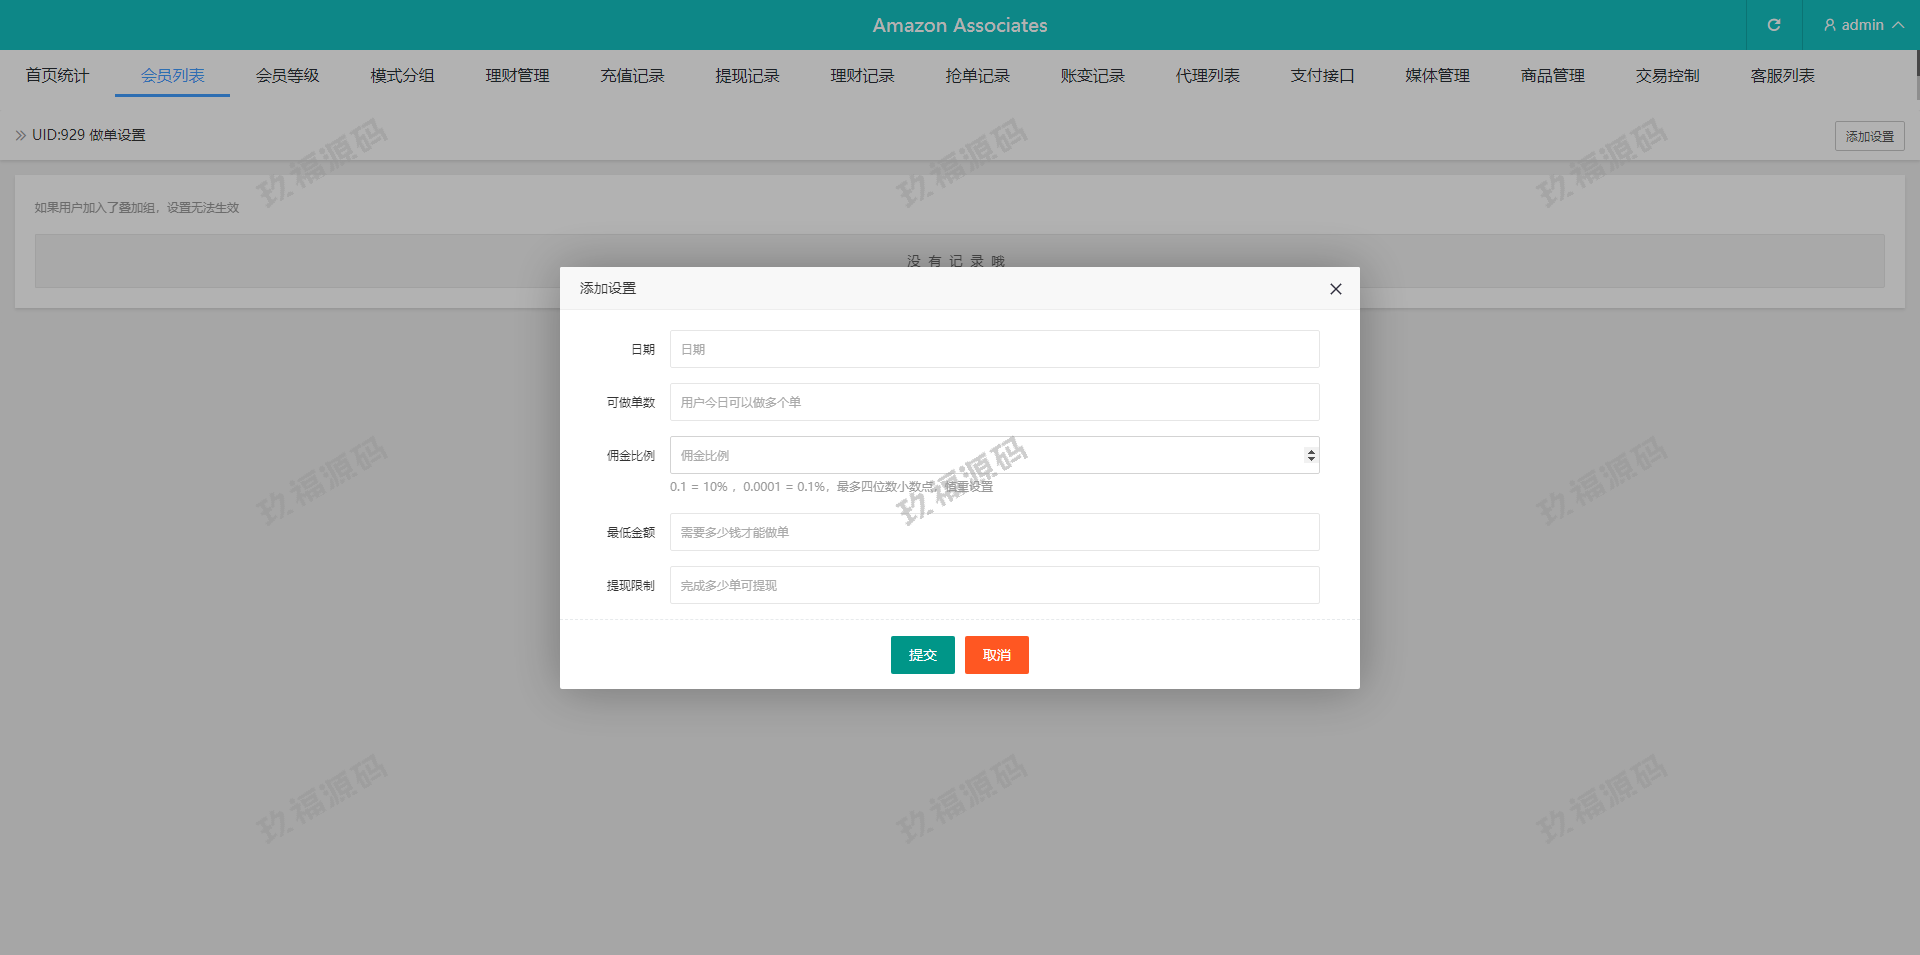Switch to the 会员等级 tab
This screenshot has height=955, width=1920.
click(x=287, y=76)
